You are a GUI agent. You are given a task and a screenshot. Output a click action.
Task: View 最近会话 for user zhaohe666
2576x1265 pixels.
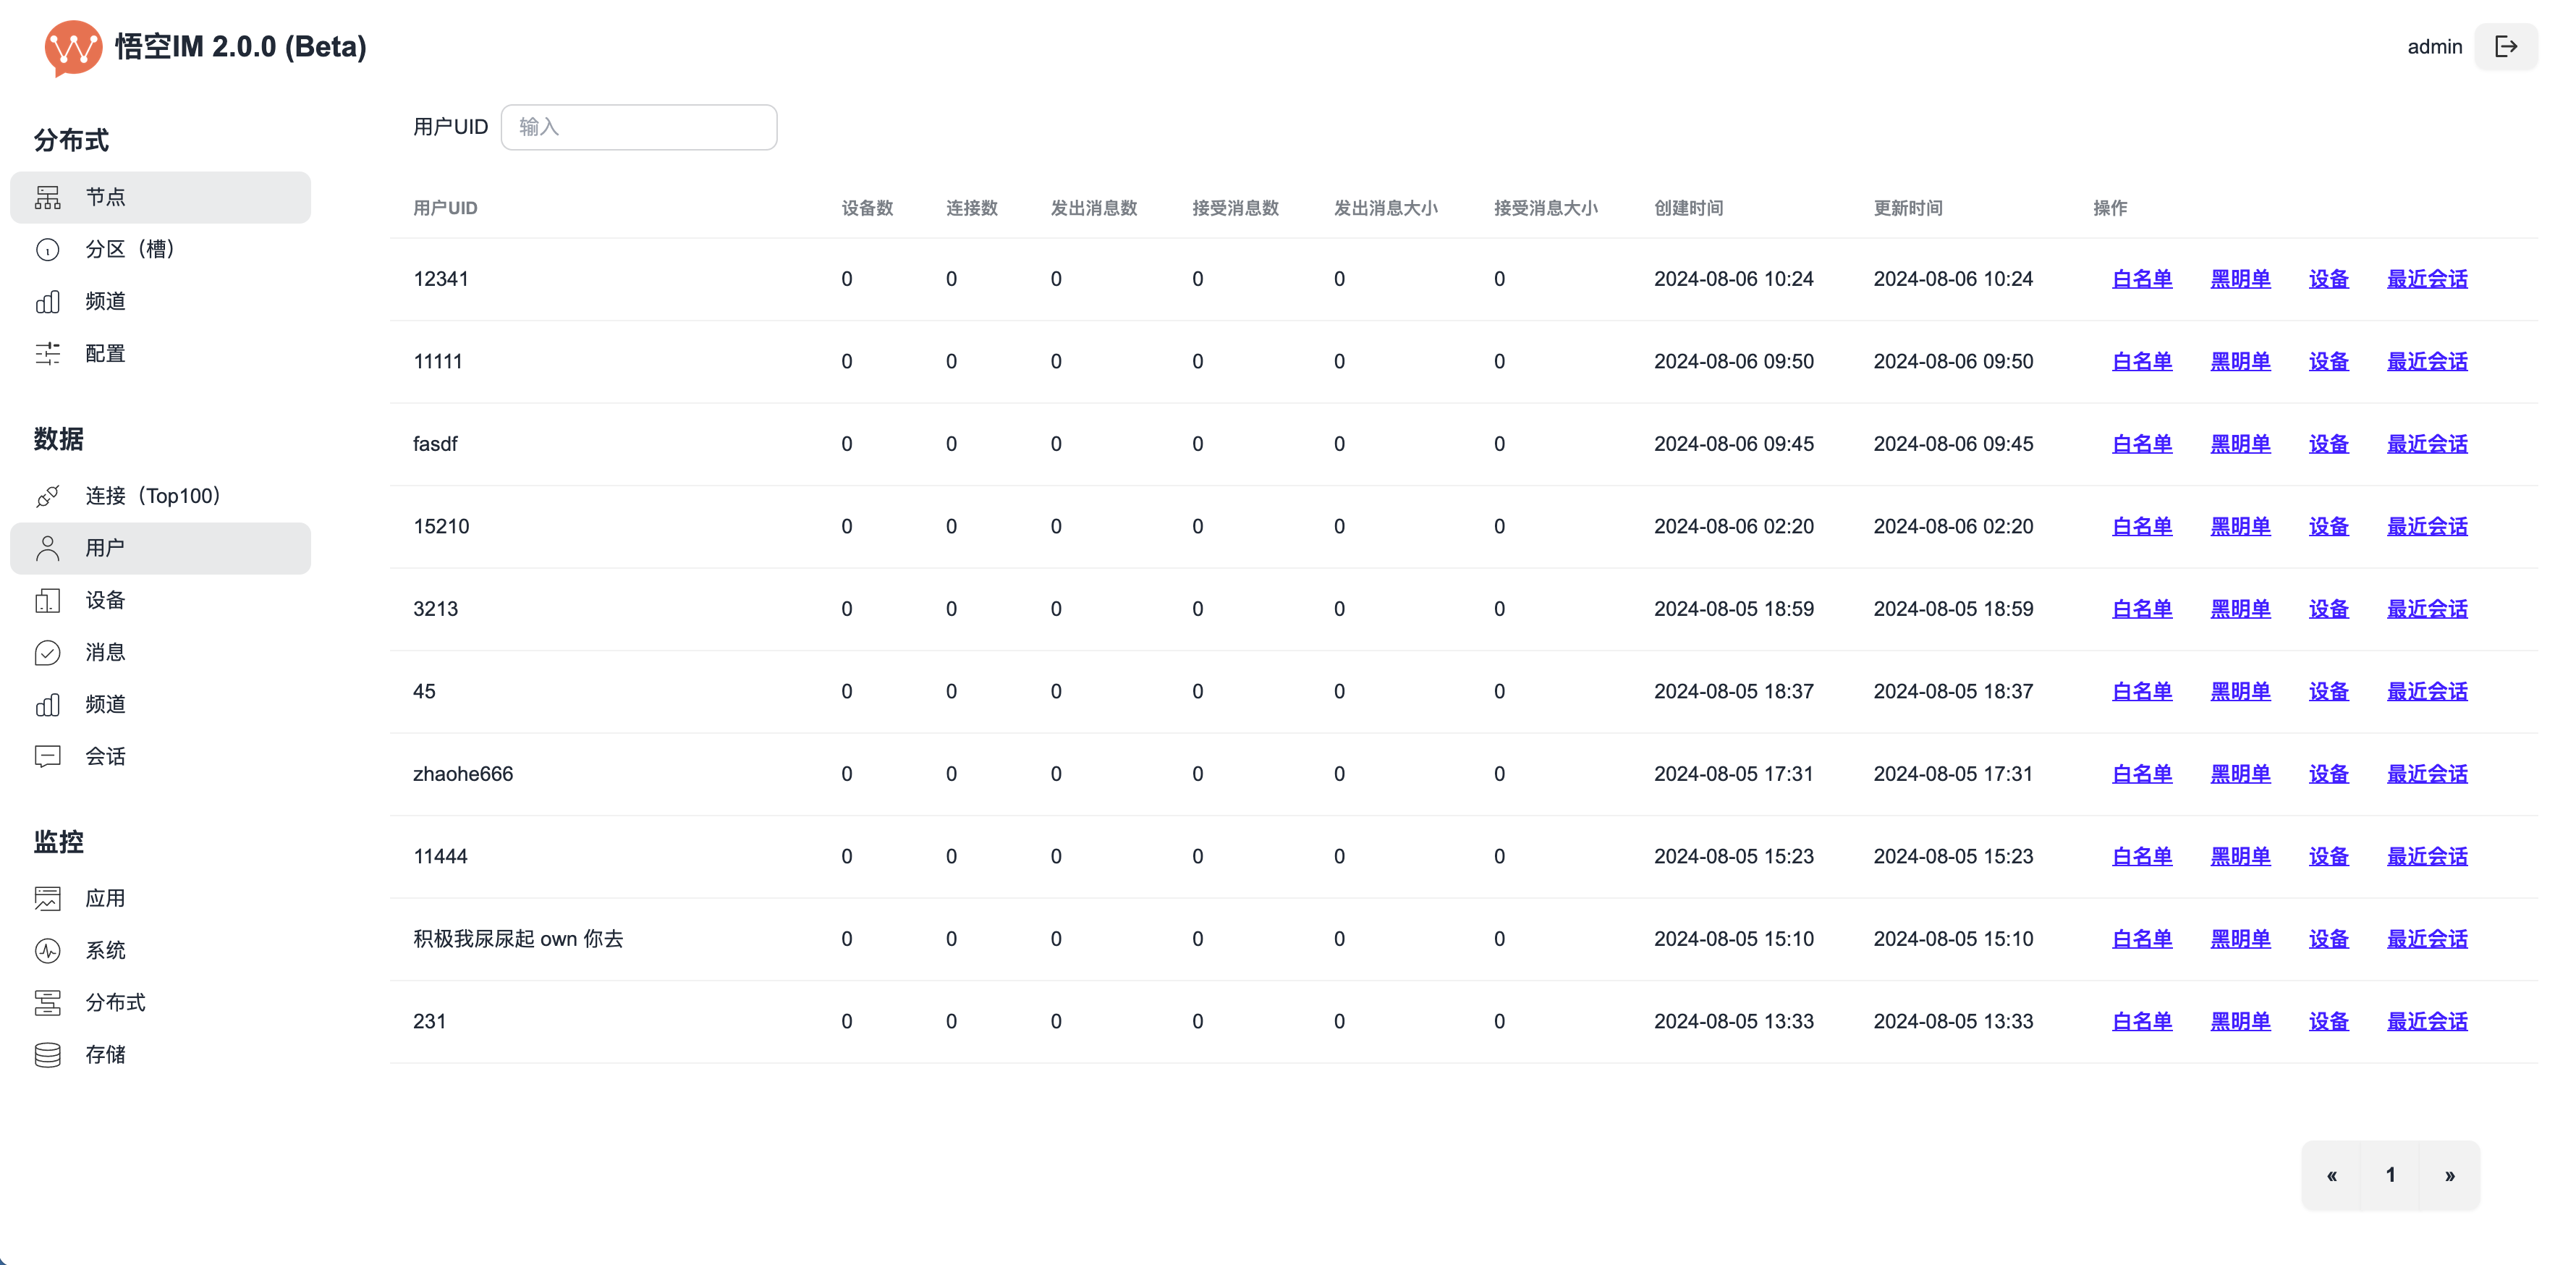pyautogui.click(x=2426, y=774)
